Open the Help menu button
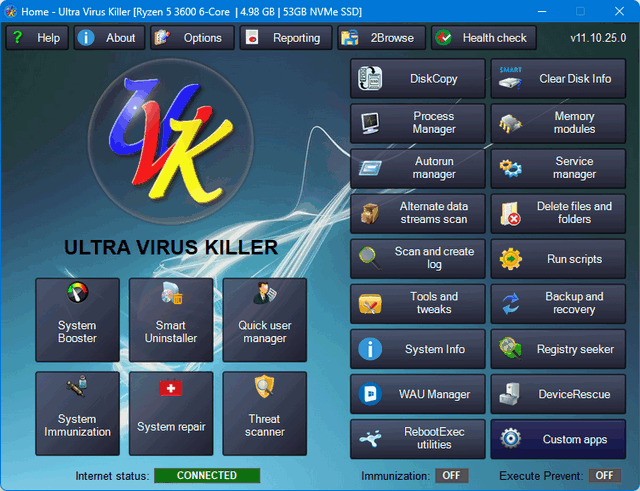 [37, 38]
